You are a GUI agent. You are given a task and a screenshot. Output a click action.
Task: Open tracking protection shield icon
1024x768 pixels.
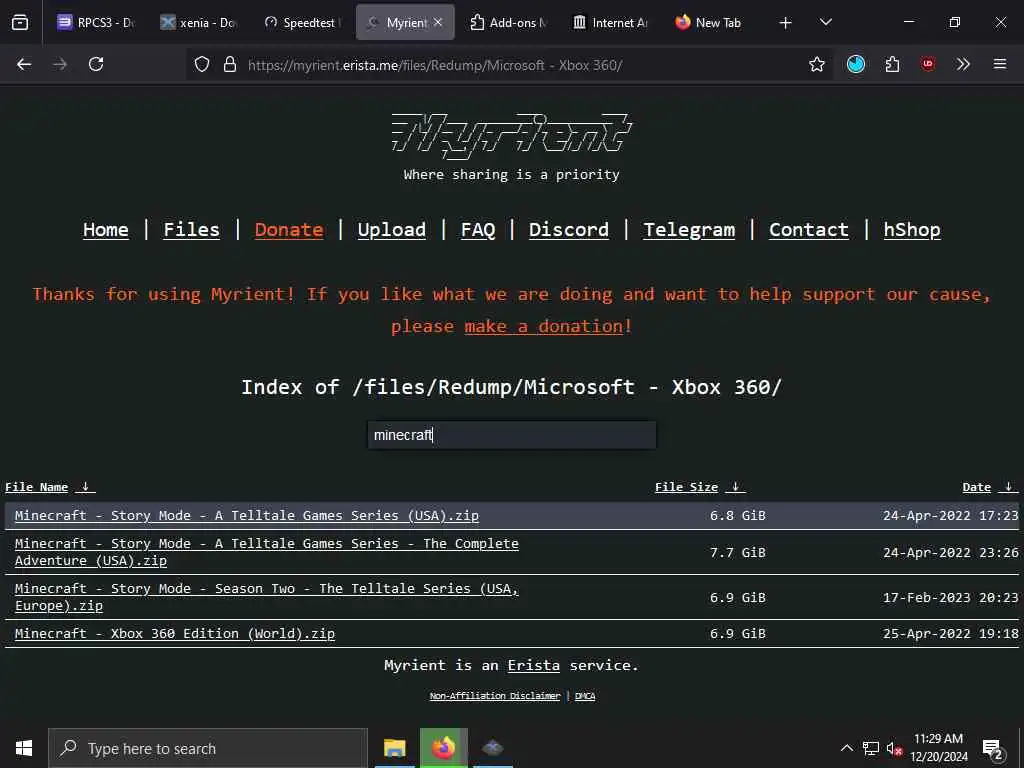click(202, 64)
